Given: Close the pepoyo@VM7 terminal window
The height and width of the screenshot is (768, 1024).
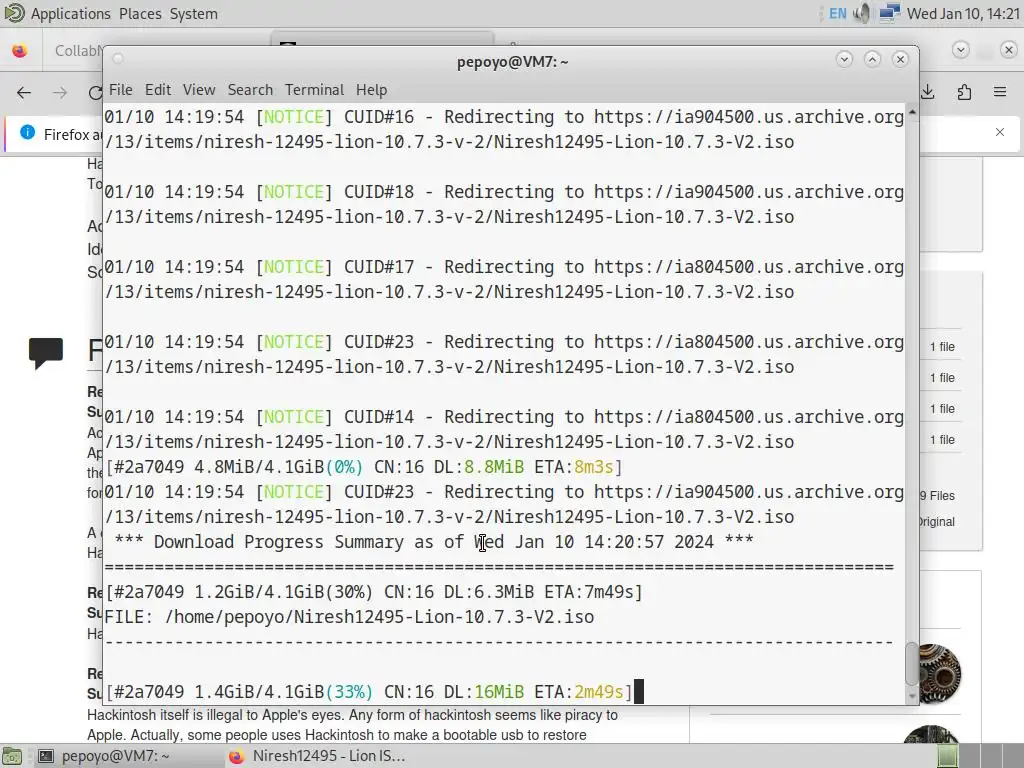Looking at the screenshot, I should (x=901, y=59).
